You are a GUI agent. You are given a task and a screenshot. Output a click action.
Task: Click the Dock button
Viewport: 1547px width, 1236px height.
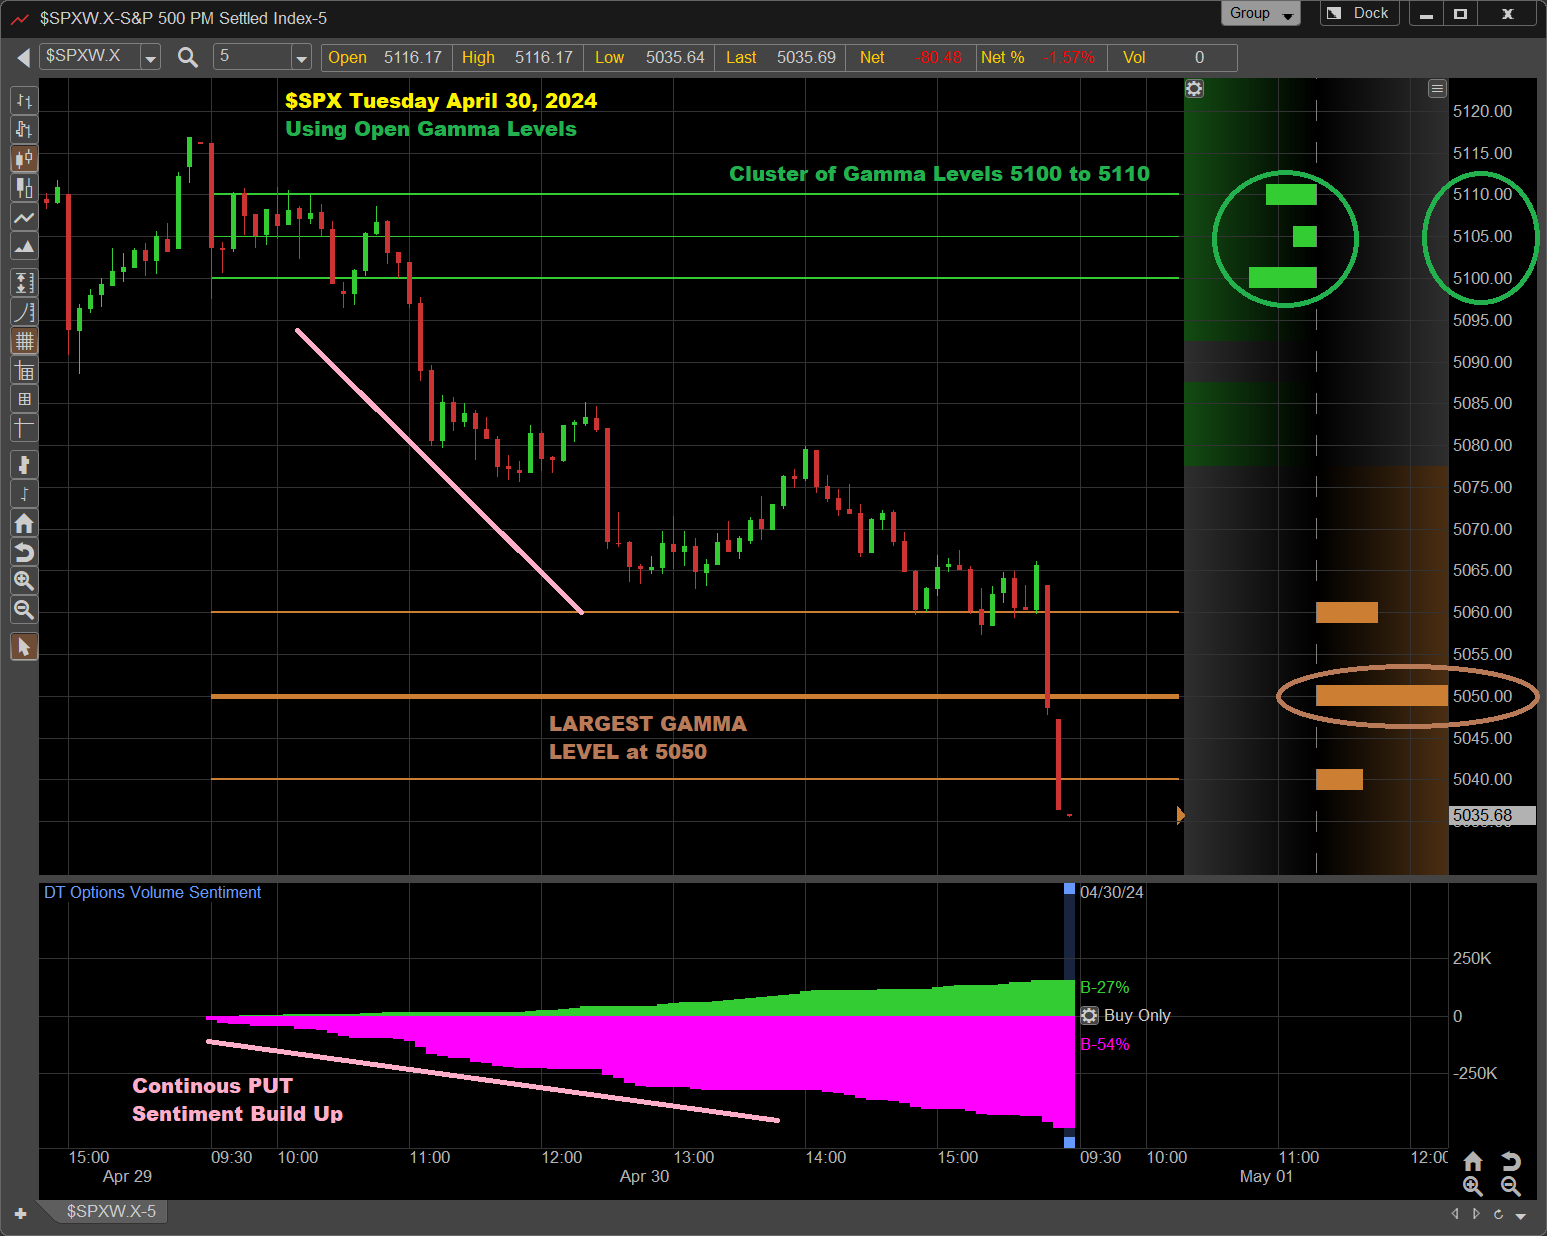tap(1359, 14)
